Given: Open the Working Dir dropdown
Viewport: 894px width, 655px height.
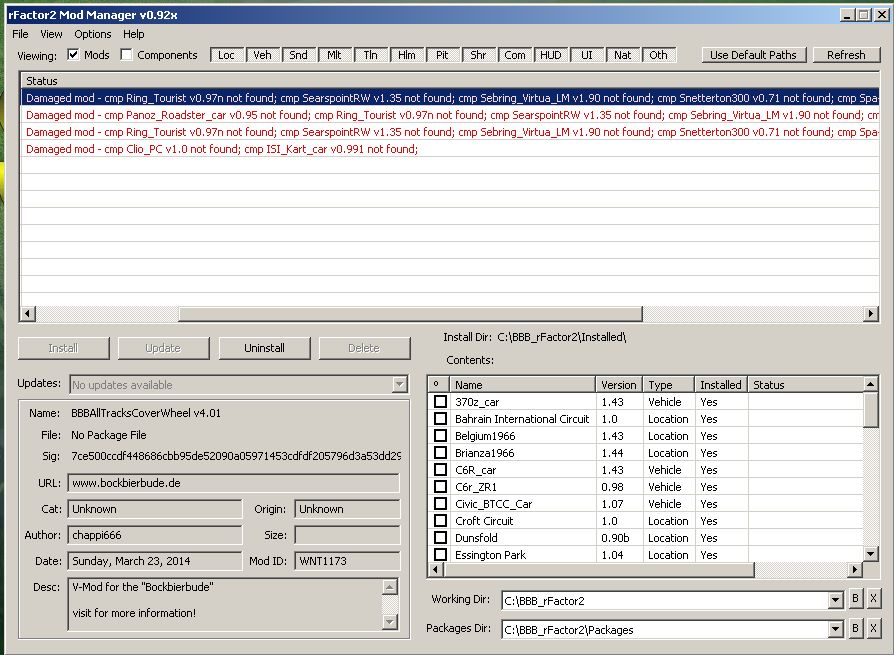Looking at the screenshot, I should coord(836,601).
